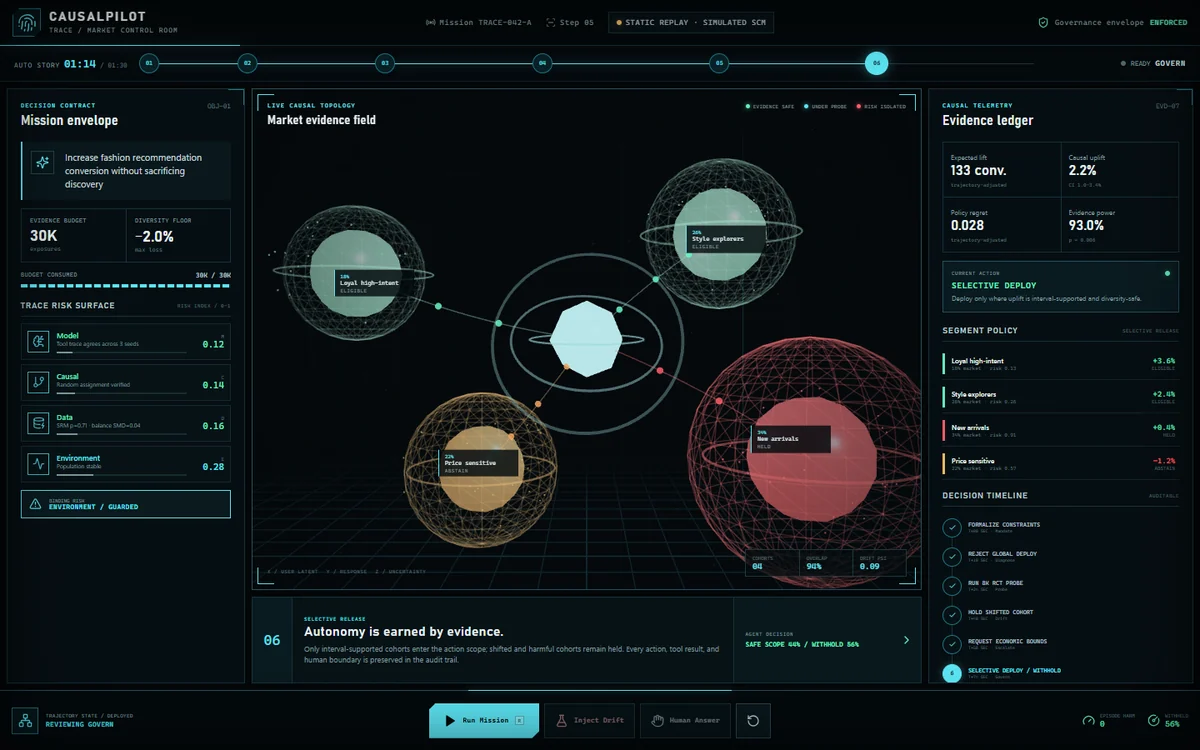Image resolution: width=1200 pixels, height=750 pixels.
Task: Click the play triangle on Run Mission
Action: pos(449,720)
